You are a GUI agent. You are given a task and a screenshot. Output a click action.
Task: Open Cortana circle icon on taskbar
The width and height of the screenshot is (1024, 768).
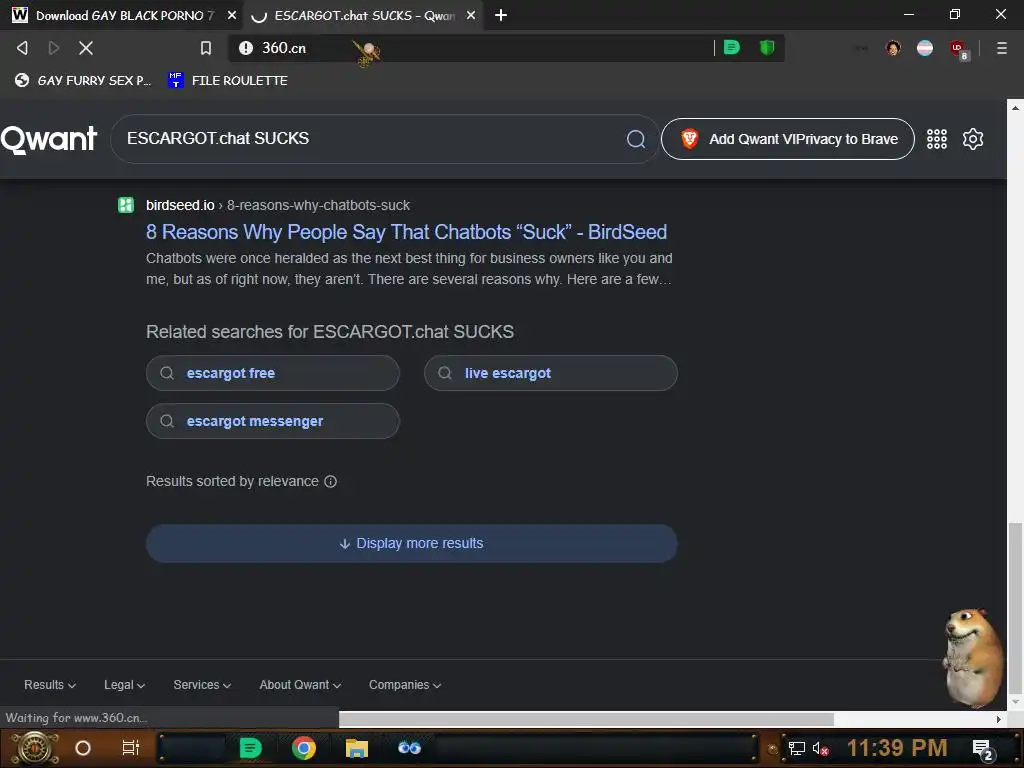click(x=83, y=748)
